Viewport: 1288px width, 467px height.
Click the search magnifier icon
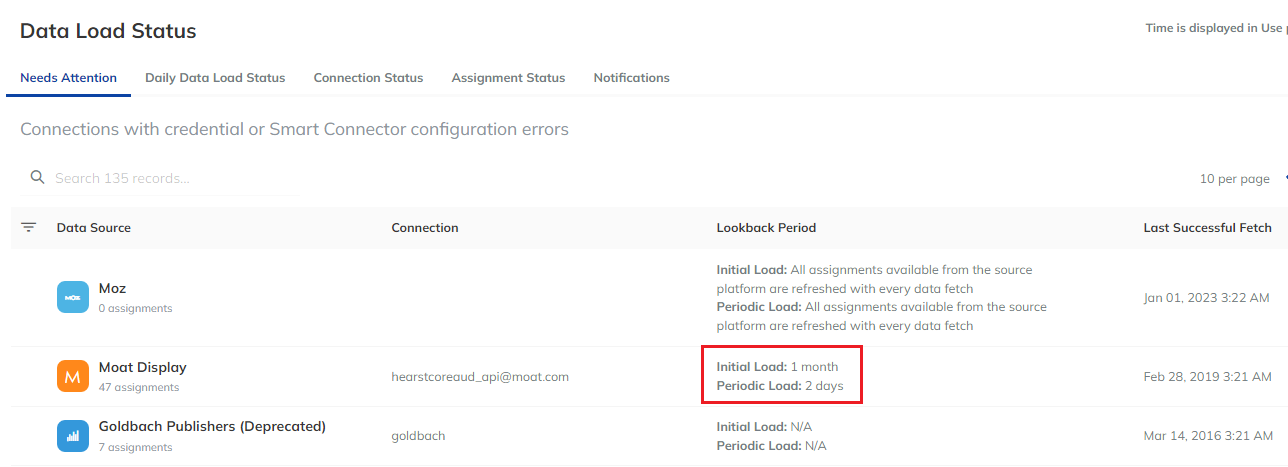point(38,178)
